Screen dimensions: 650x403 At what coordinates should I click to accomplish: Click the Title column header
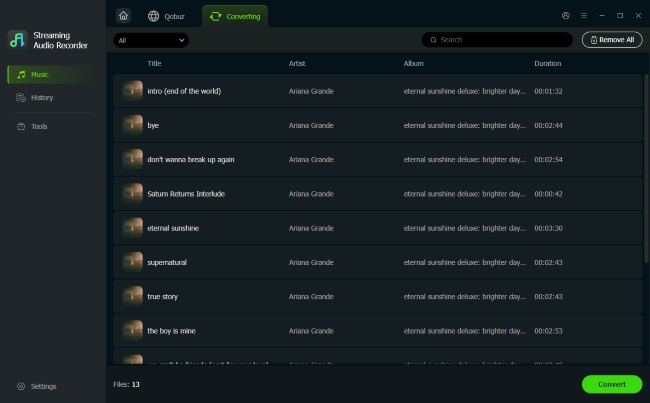154,63
